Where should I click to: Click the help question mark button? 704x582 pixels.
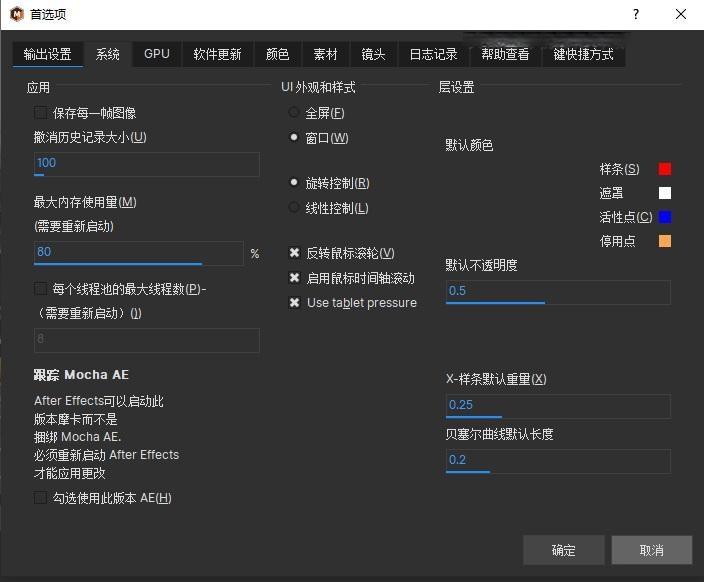tap(636, 15)
